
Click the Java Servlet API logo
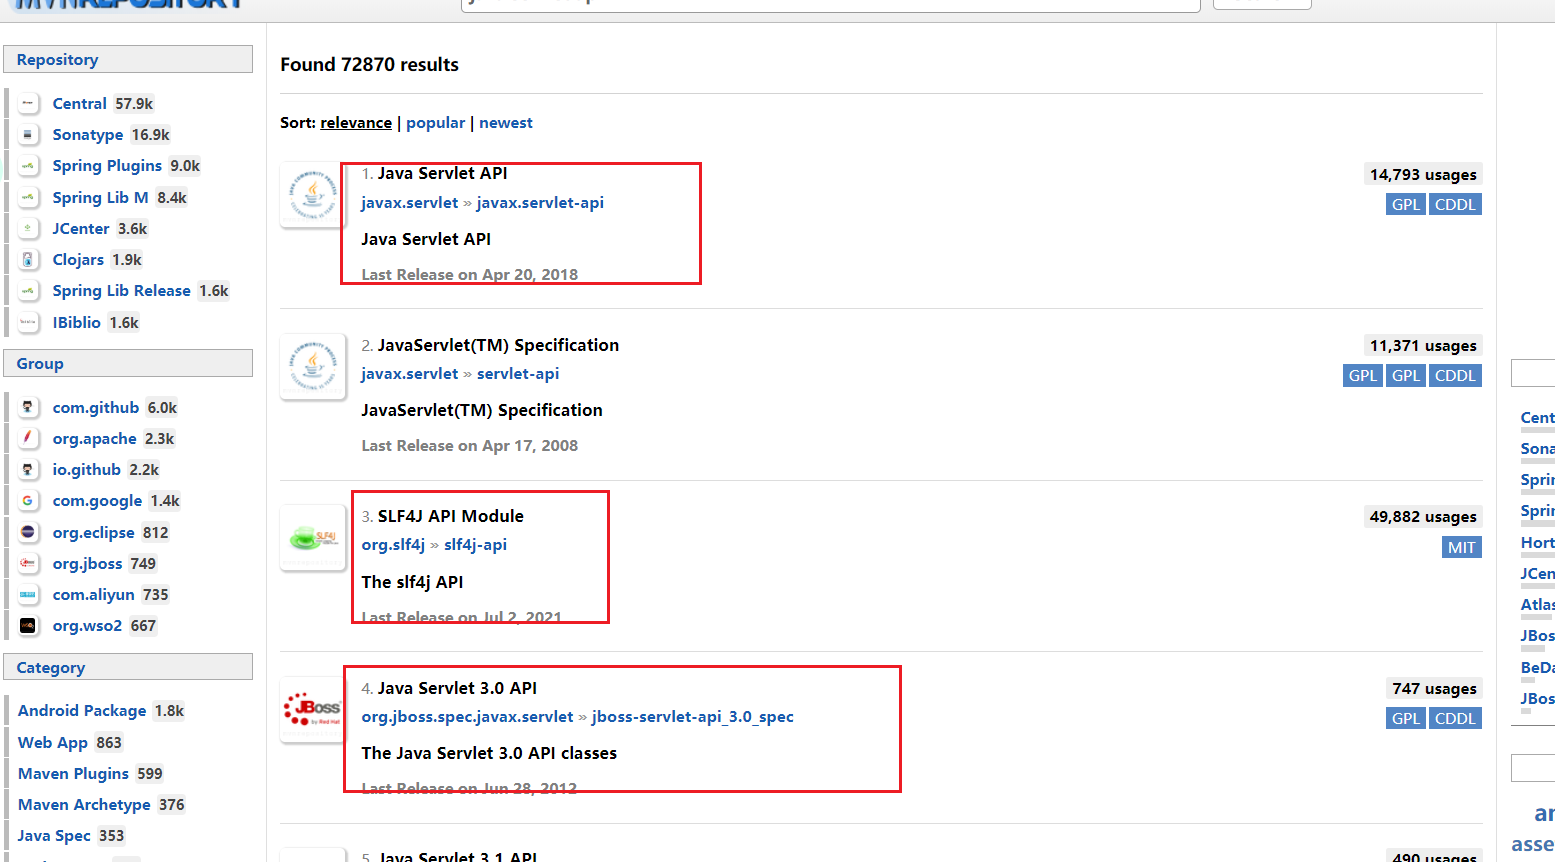click(x=313, y=195)
